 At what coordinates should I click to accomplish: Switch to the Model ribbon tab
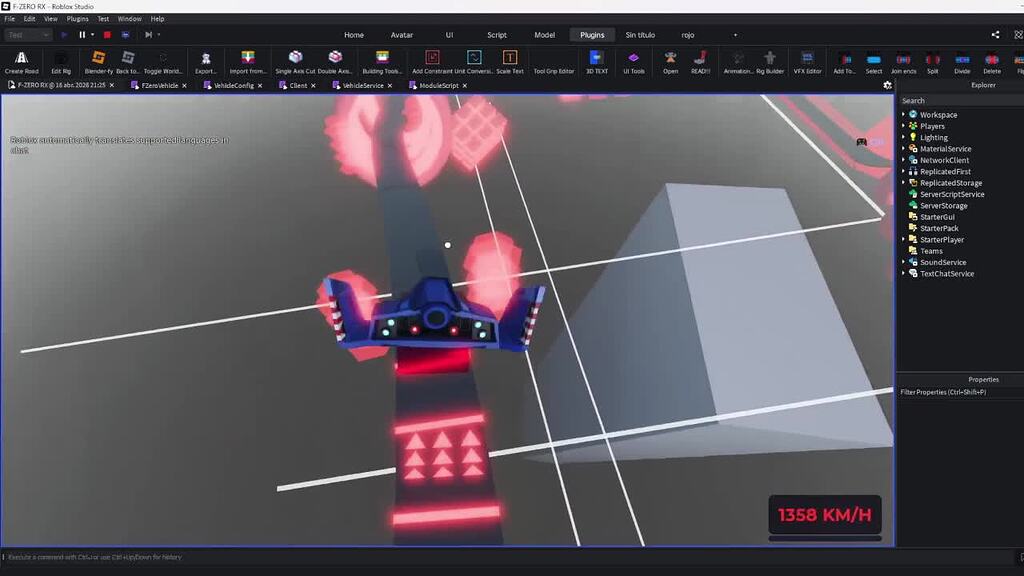click(545, 35)
